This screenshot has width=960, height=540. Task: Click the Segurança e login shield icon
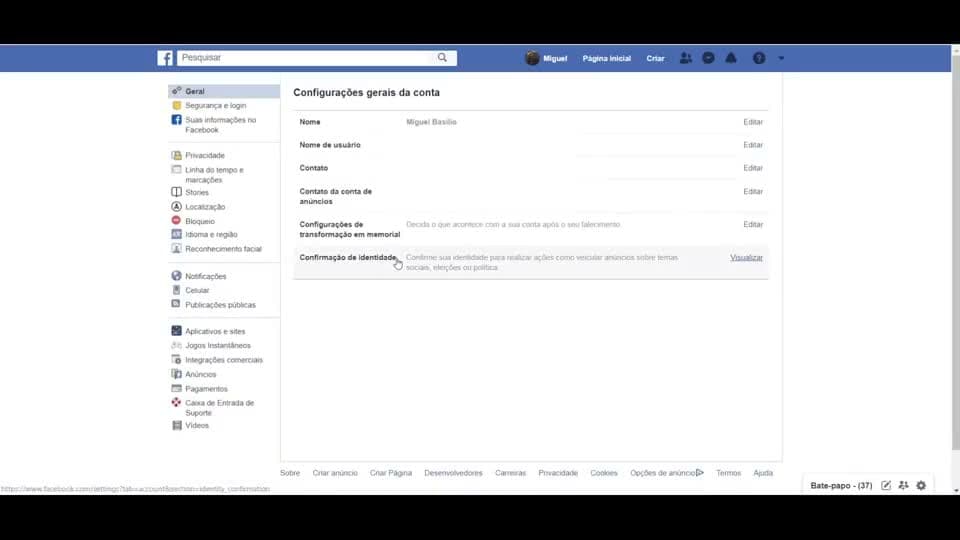pos(176,105)
